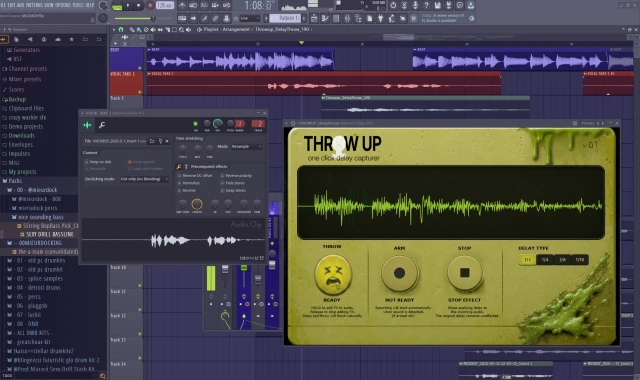Toggle the loop recording icon
640x380 pixels.
226,5
